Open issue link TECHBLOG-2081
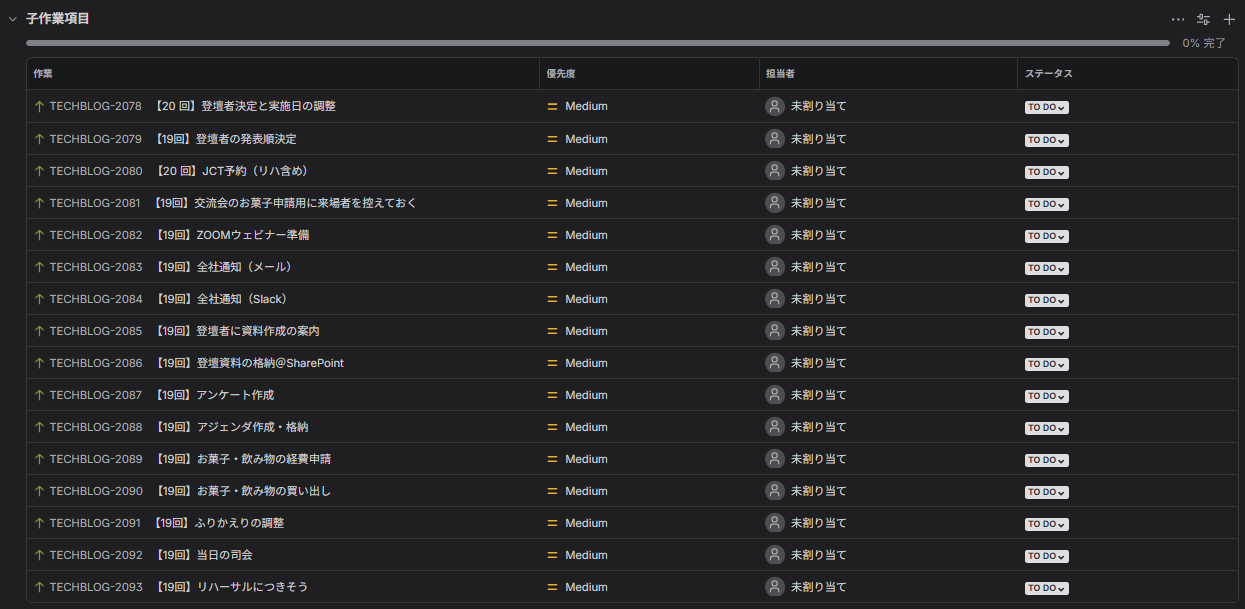This screenshot has width=1245, height=609. click(95, 203)
